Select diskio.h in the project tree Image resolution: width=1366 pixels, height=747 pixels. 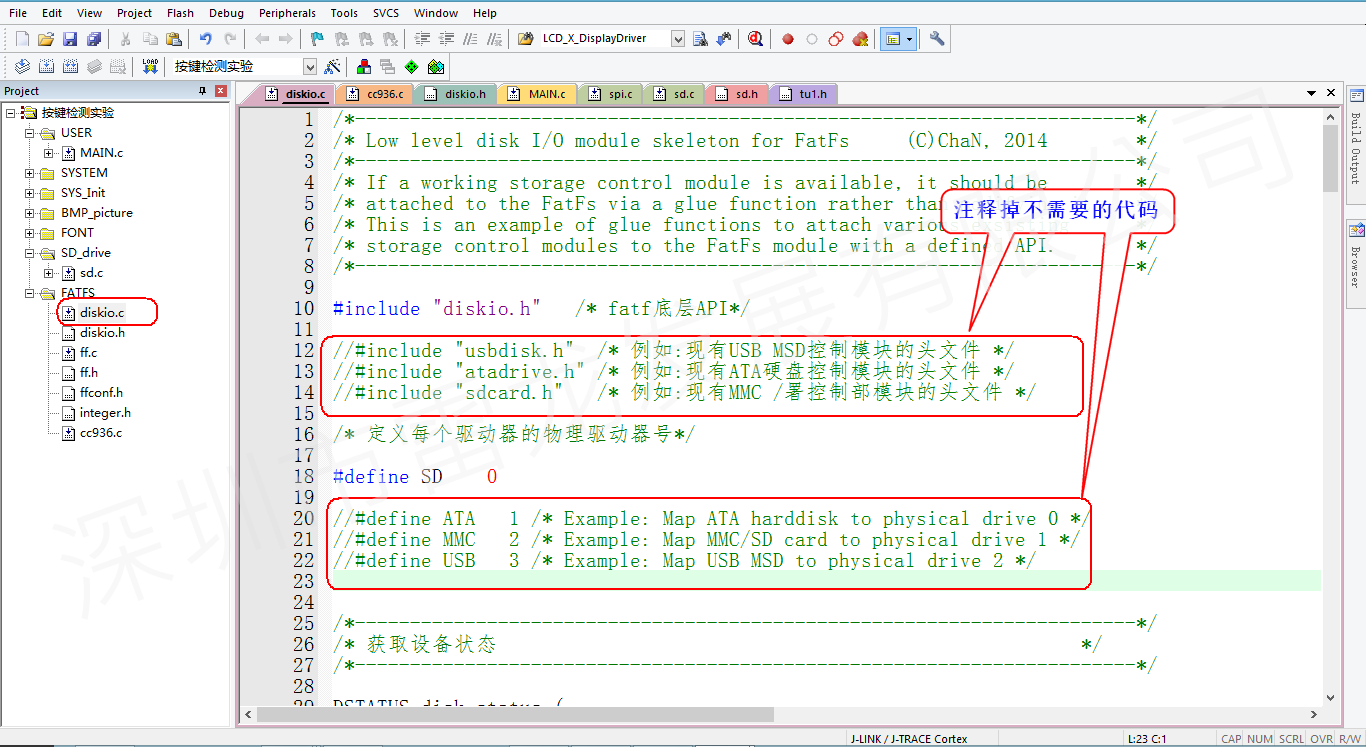coord(102,333)
